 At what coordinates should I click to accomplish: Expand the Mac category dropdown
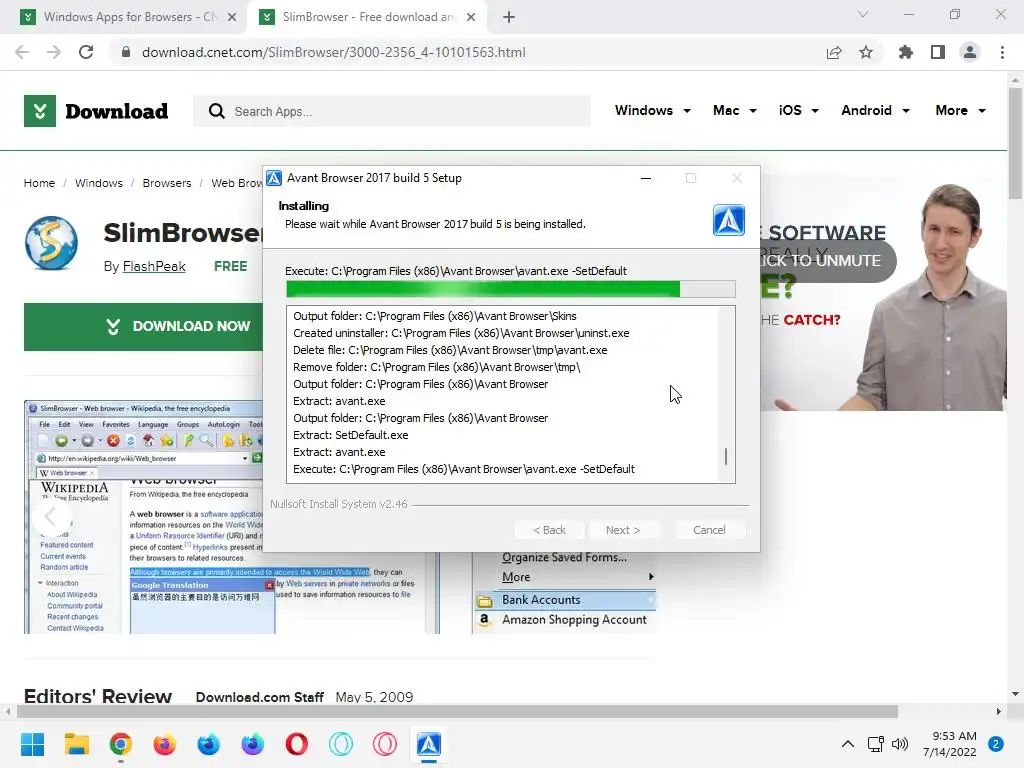pos(735,110)
